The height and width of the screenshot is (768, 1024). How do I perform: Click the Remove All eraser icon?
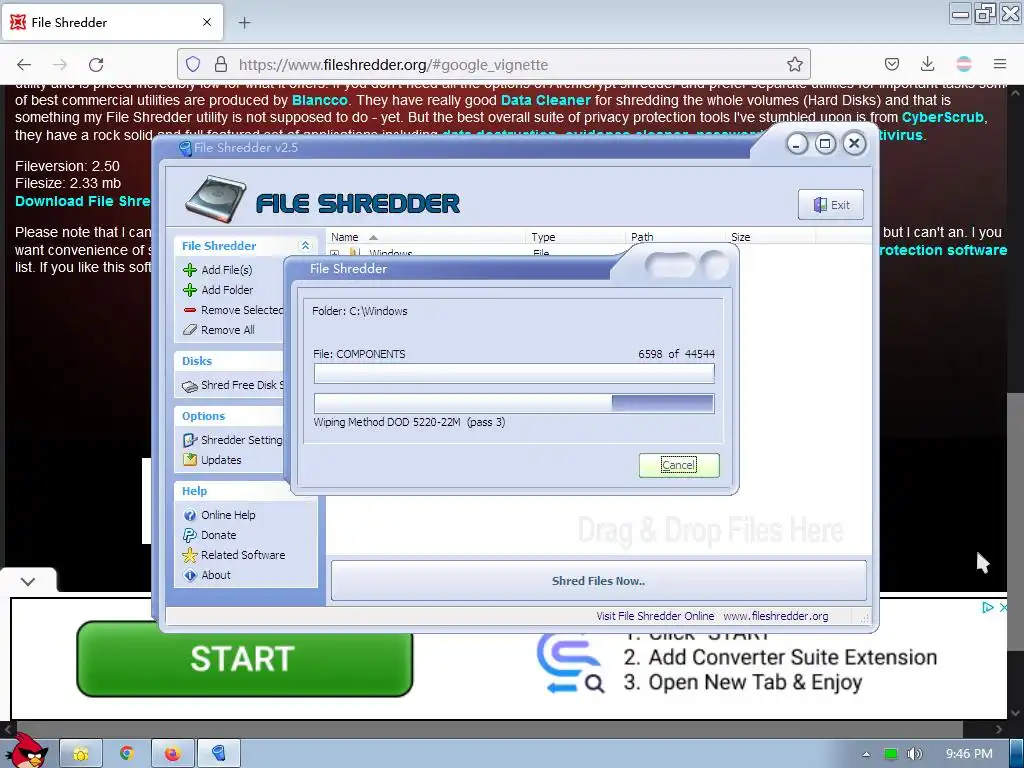coord(190,330)
